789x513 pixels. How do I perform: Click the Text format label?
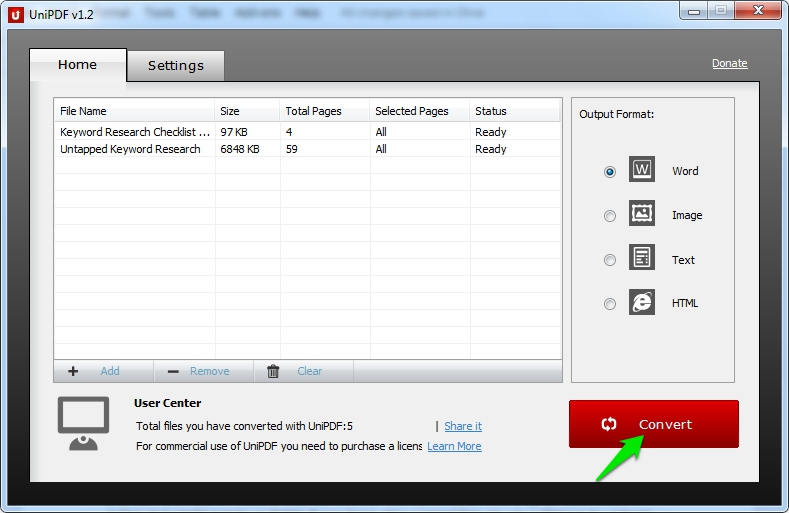click(x=683, y=260)
